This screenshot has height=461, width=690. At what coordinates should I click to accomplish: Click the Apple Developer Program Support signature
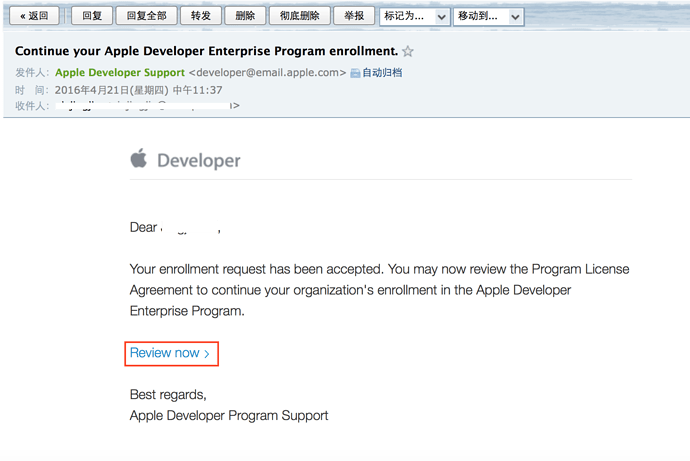(229, 415)
